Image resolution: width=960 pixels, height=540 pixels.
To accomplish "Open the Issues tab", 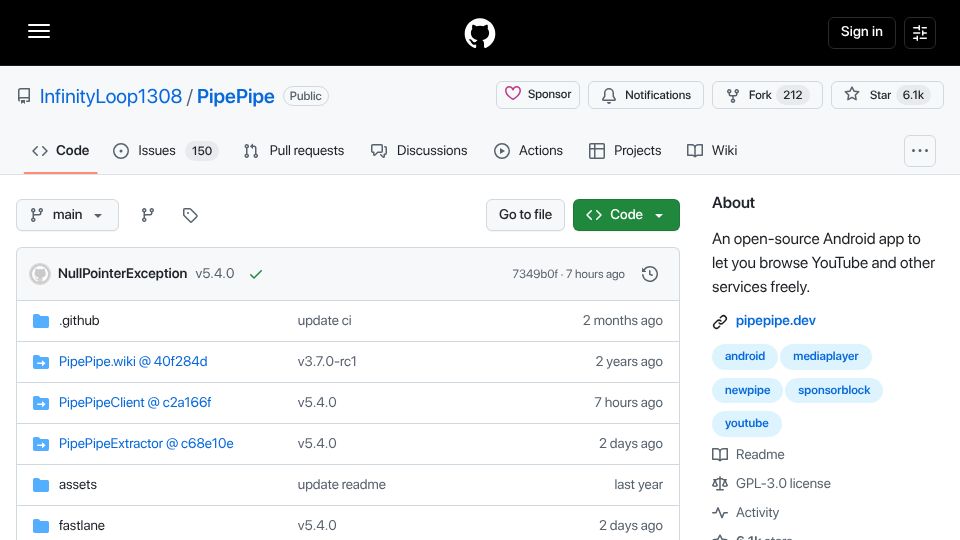I will tap(165, 151).
